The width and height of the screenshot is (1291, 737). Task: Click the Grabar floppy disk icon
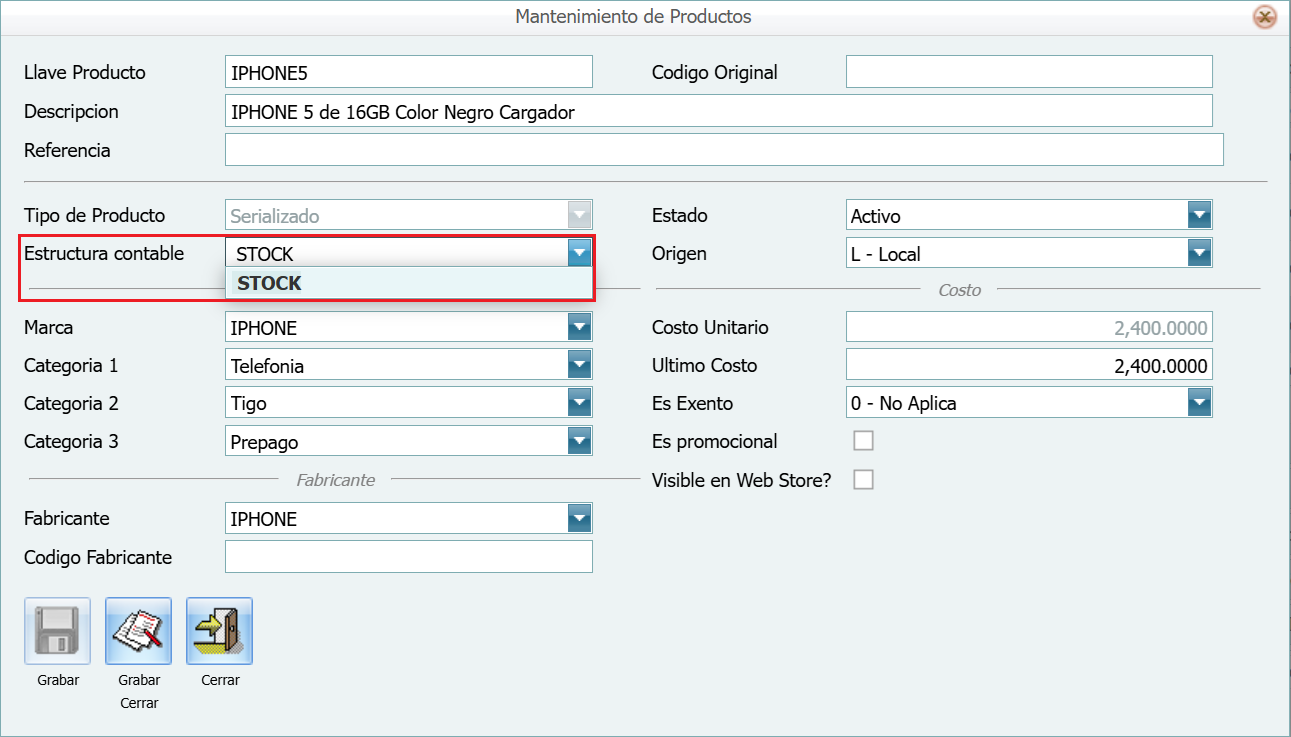click(x=57, y=631)
